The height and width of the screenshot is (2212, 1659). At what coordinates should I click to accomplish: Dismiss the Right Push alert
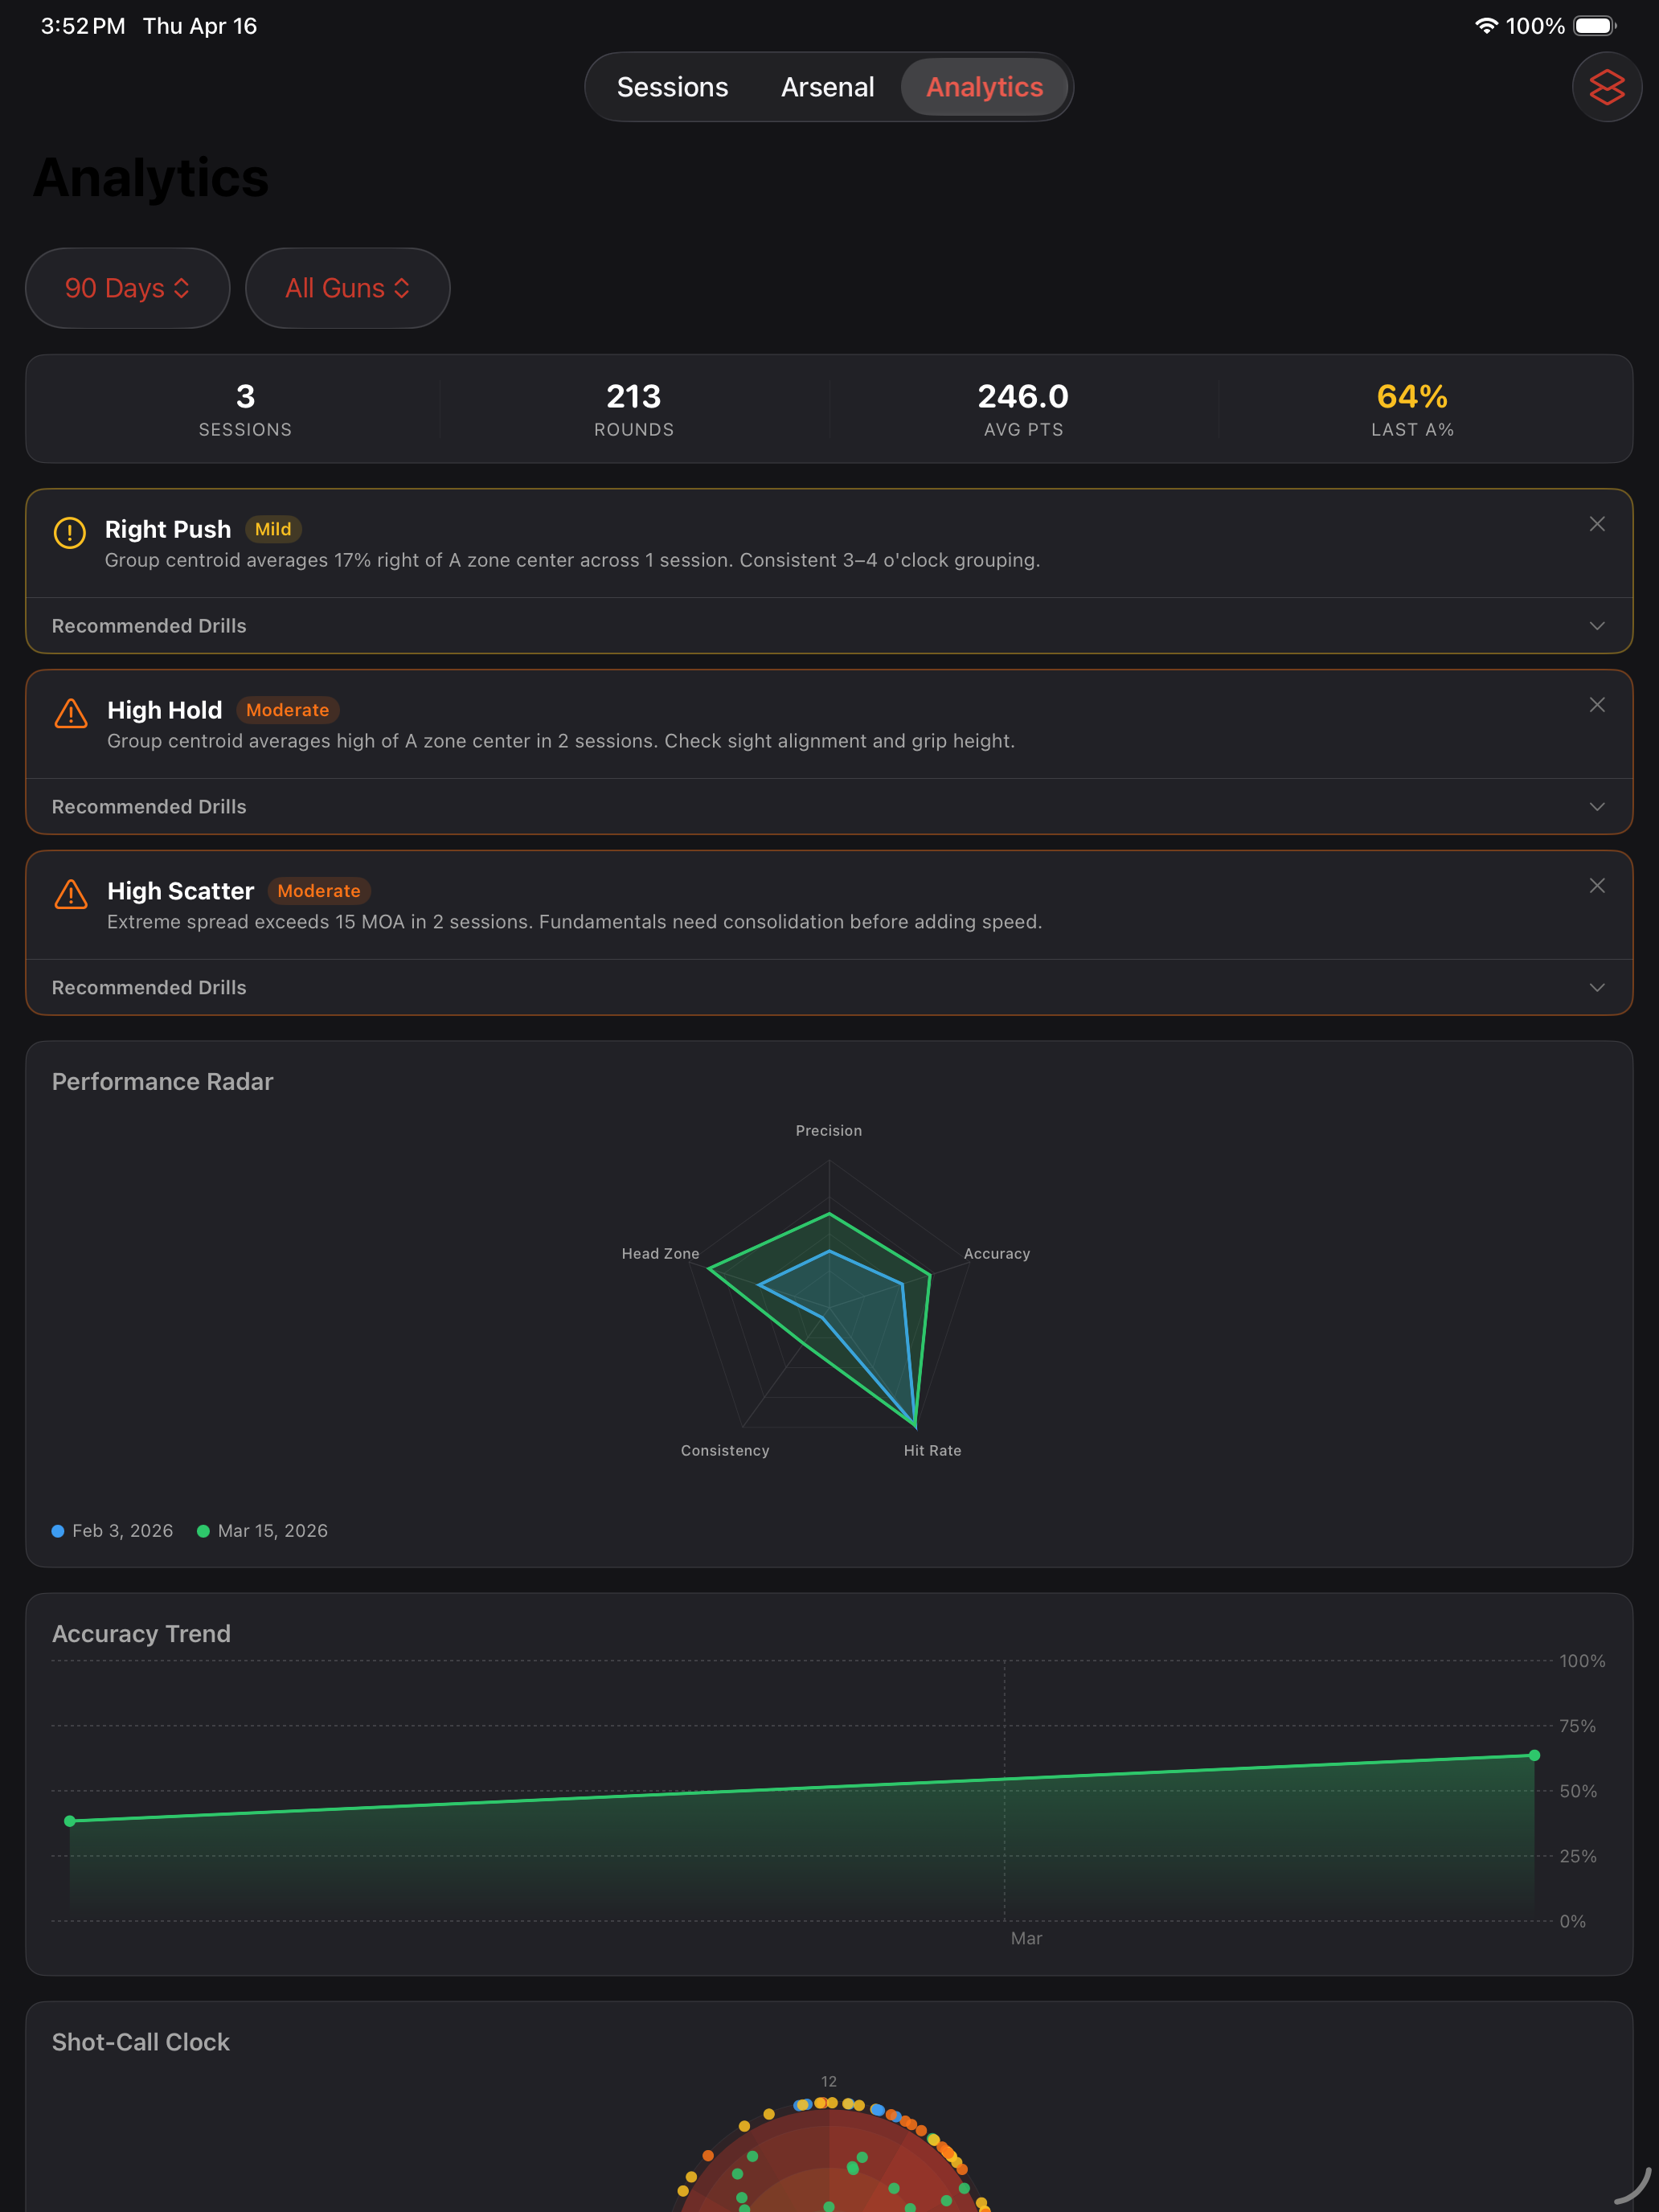[x=1597, y=524]
